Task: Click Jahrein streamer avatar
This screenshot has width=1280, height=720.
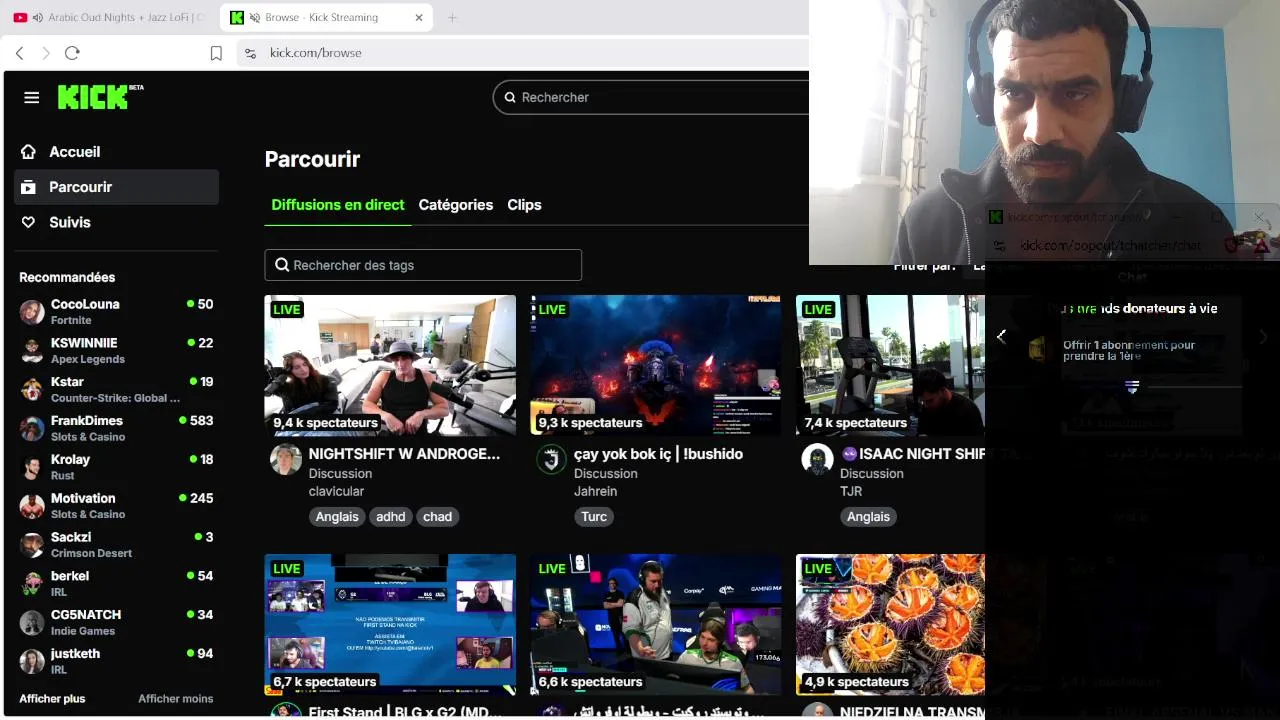Action: (551, 460)
